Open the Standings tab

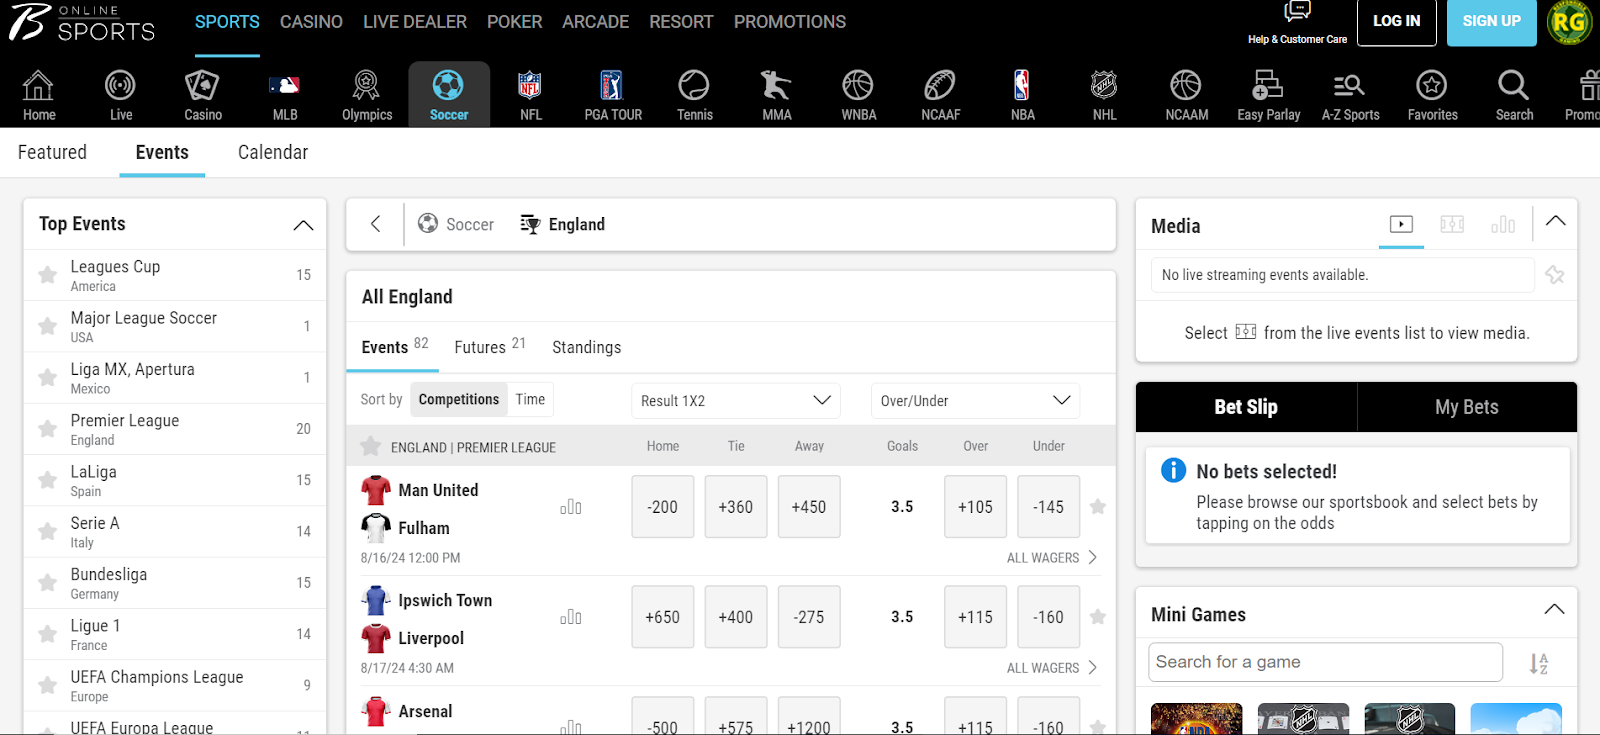point(586,347)
